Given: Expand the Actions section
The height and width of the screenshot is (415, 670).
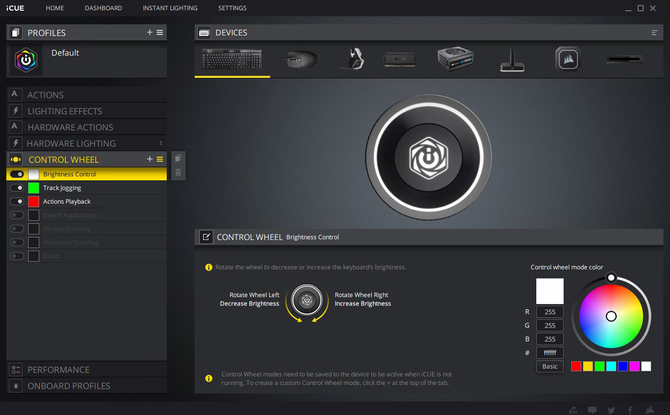Looking at the screenshot, I should [x=86, y=95].
